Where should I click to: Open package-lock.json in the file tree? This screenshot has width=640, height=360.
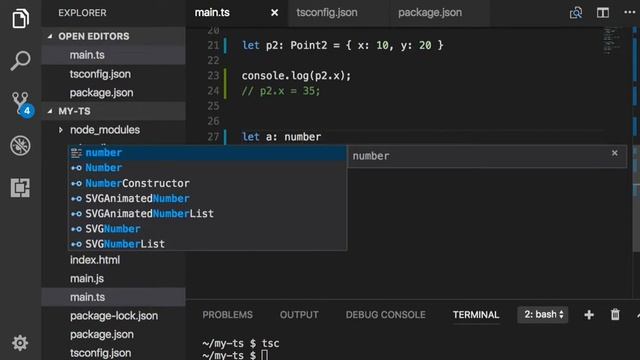tap(113, 316)
